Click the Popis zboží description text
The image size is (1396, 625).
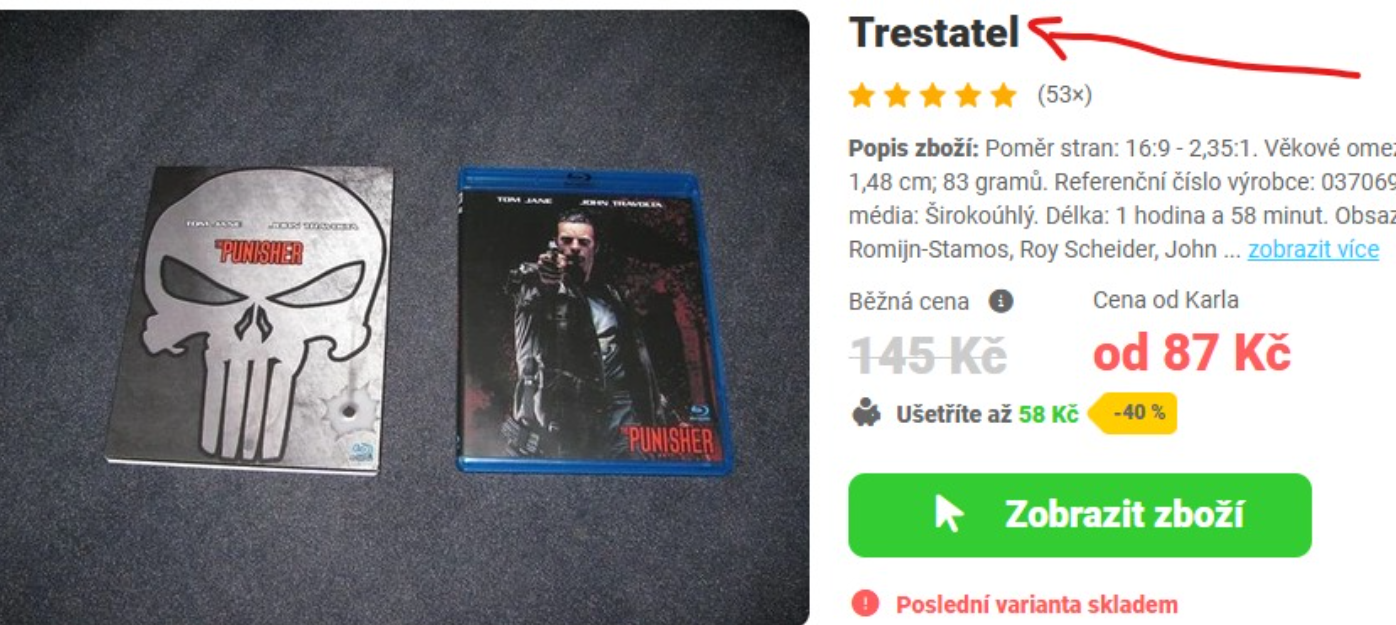tap(1122, 199)
